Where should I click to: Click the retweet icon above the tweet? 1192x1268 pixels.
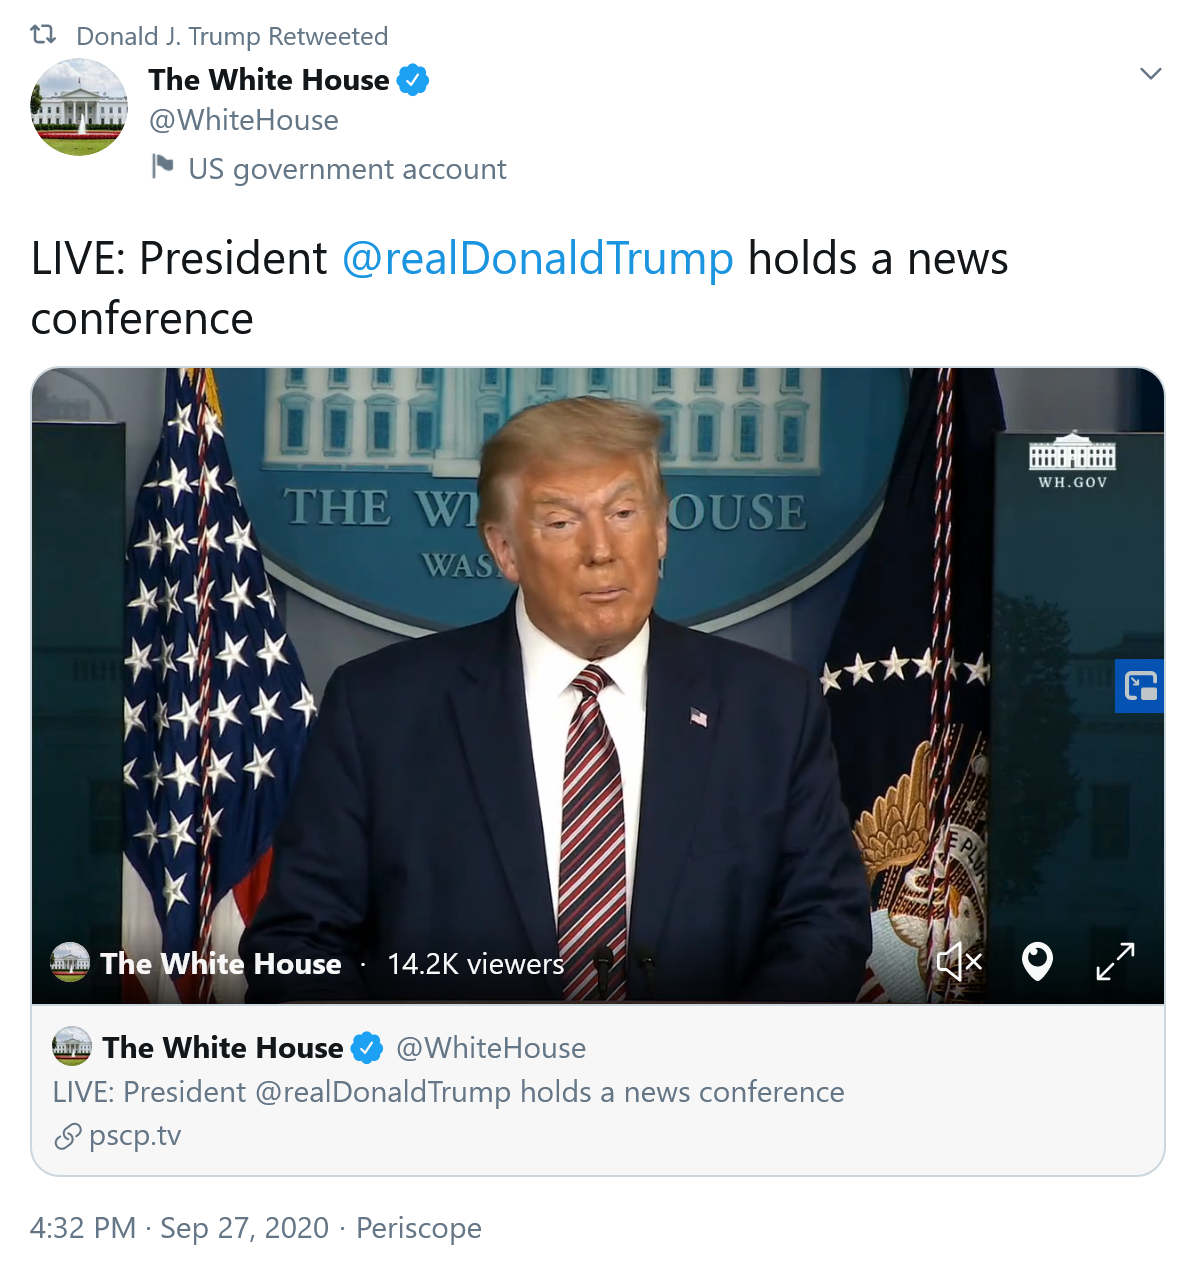43,35
